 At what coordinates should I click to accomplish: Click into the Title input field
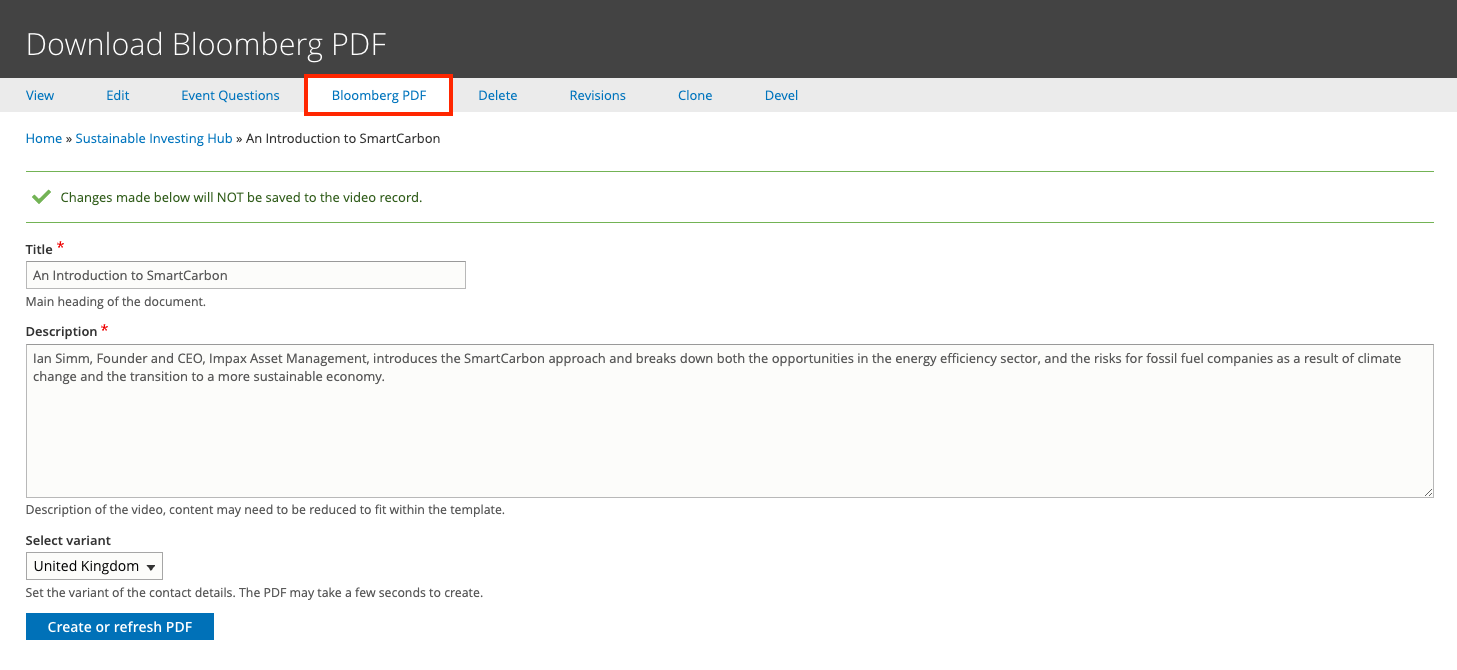pos(246,275)
